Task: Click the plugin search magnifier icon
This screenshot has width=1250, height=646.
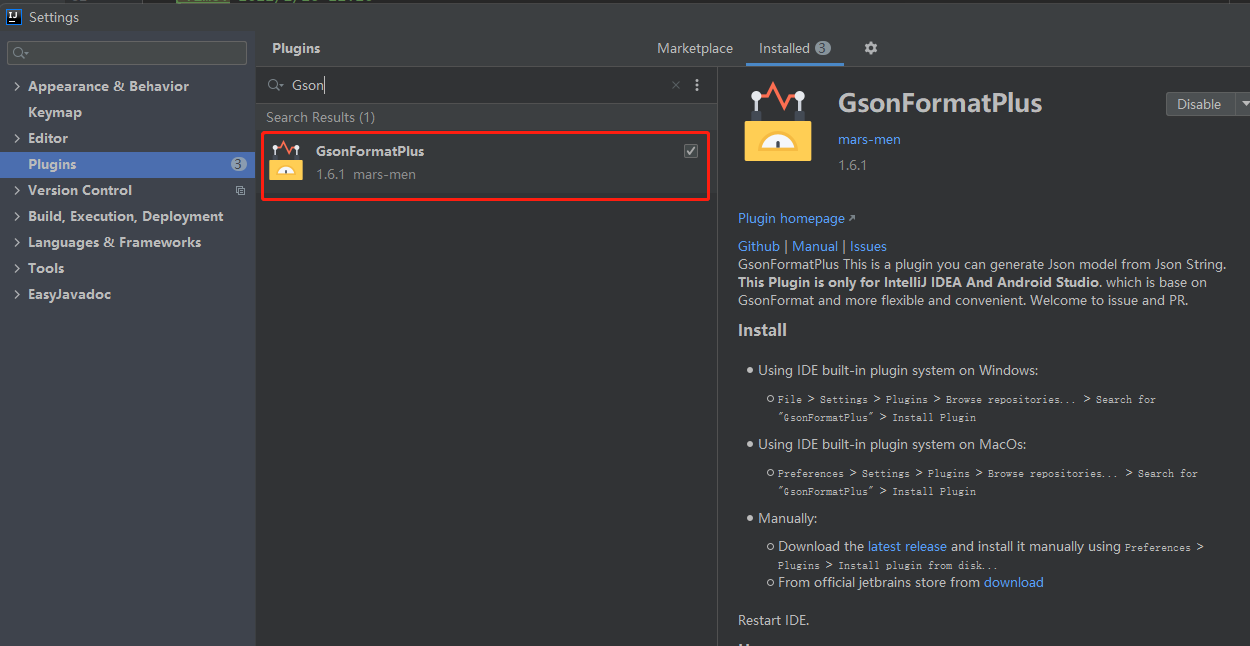Action: (275, 86)
